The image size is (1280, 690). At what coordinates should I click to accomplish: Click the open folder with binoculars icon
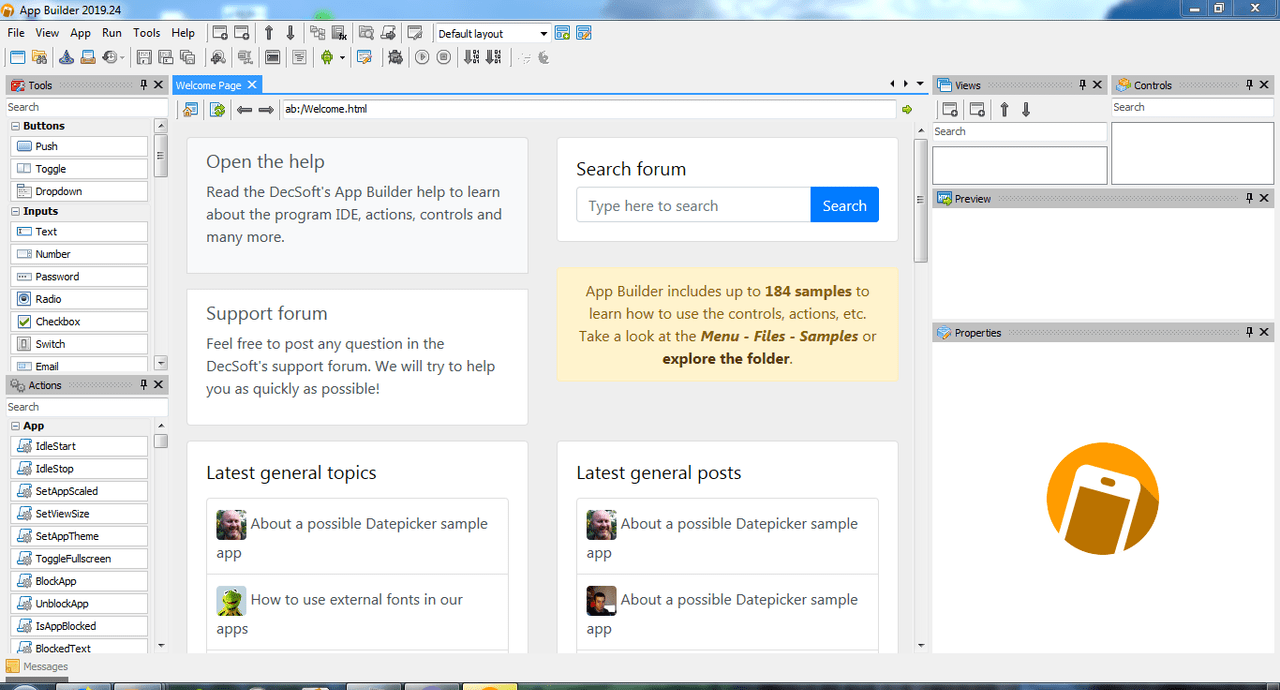(39, 57)
